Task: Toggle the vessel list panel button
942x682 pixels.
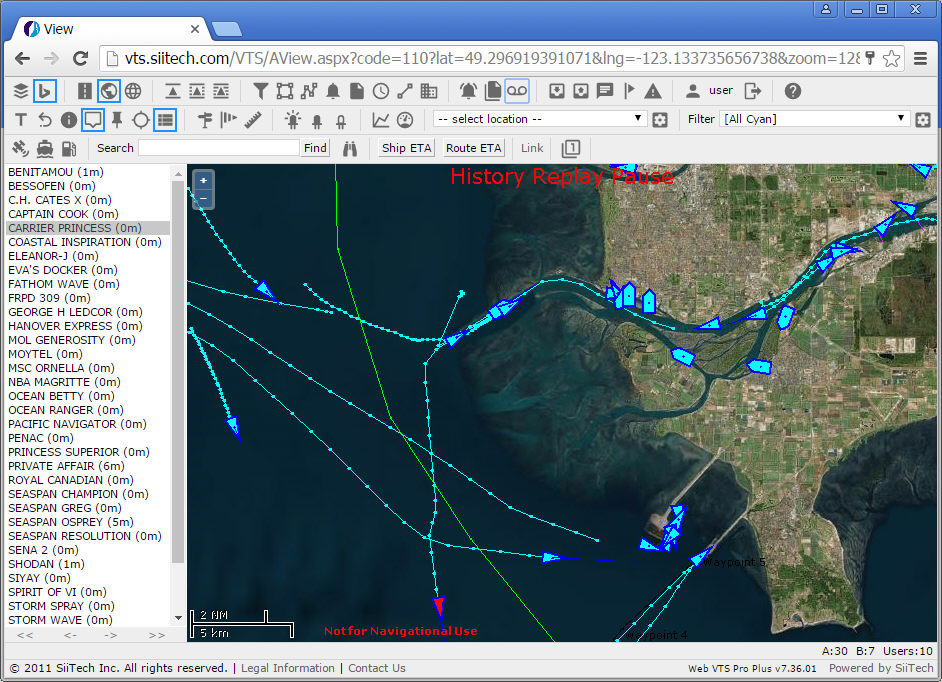Action: point(165,120)
